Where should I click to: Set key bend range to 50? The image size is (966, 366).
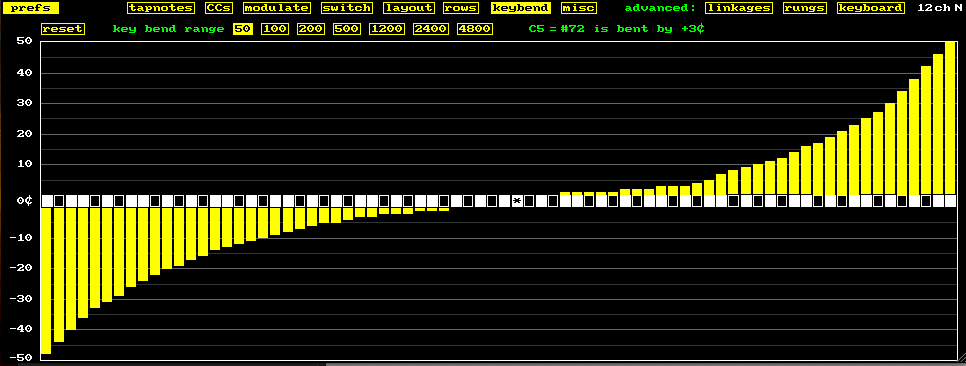click(243, 29)
